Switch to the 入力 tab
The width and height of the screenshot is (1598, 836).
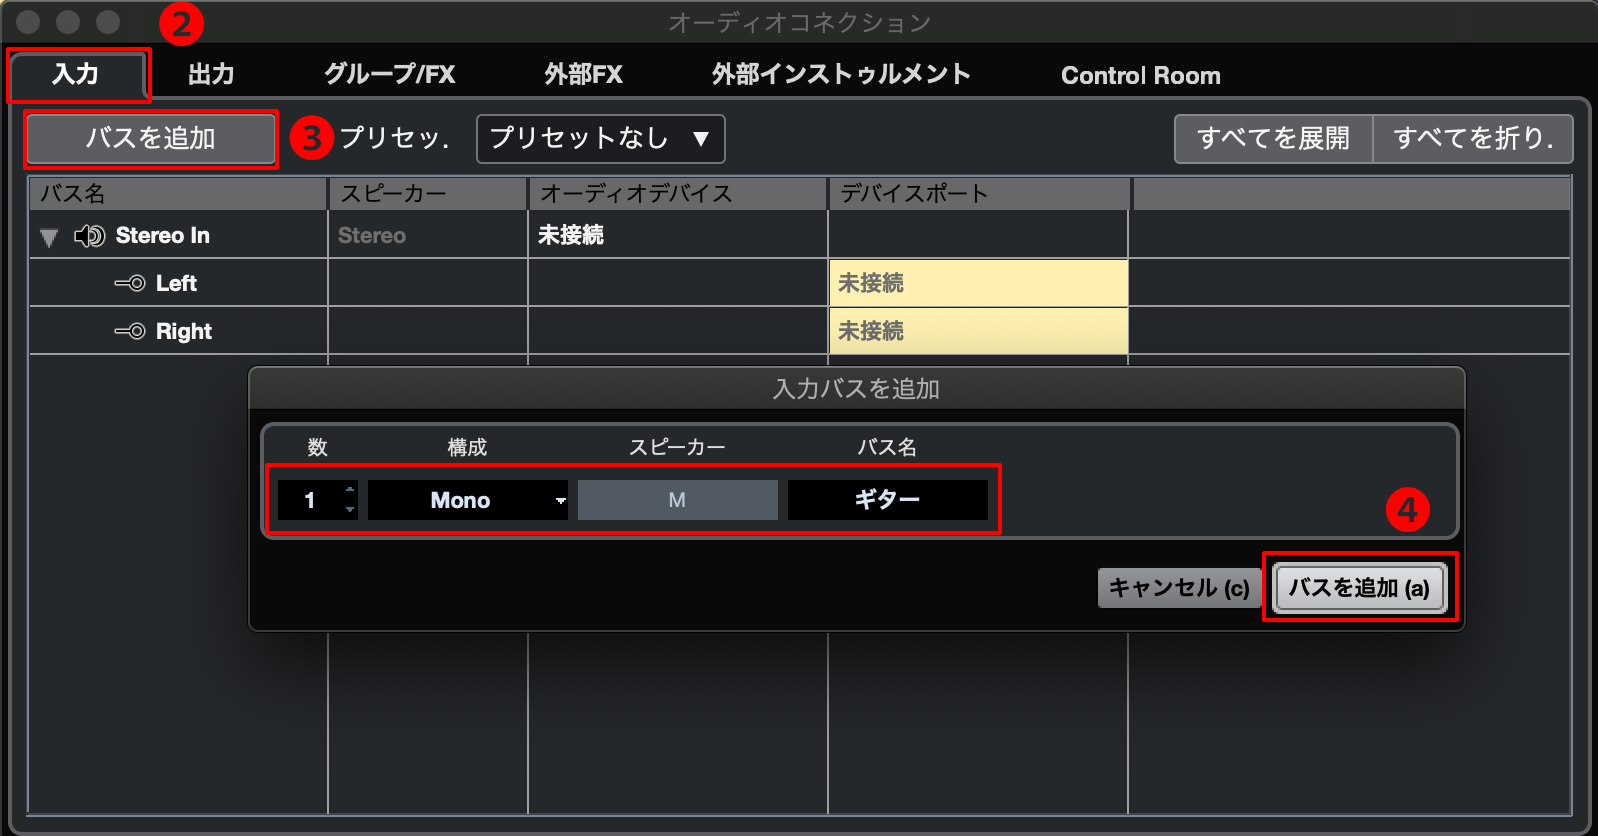(76, 75)
